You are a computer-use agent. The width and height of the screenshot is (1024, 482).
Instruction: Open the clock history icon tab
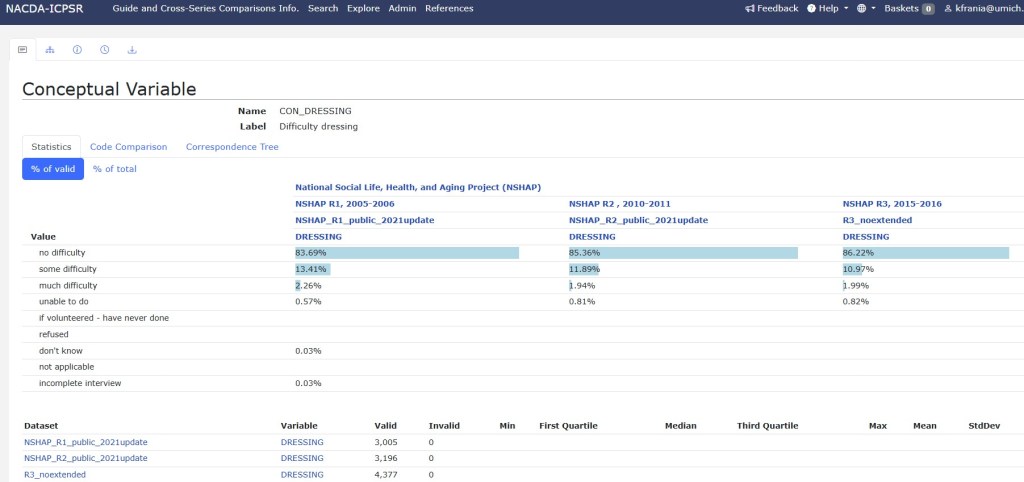[x=105, y=49]
